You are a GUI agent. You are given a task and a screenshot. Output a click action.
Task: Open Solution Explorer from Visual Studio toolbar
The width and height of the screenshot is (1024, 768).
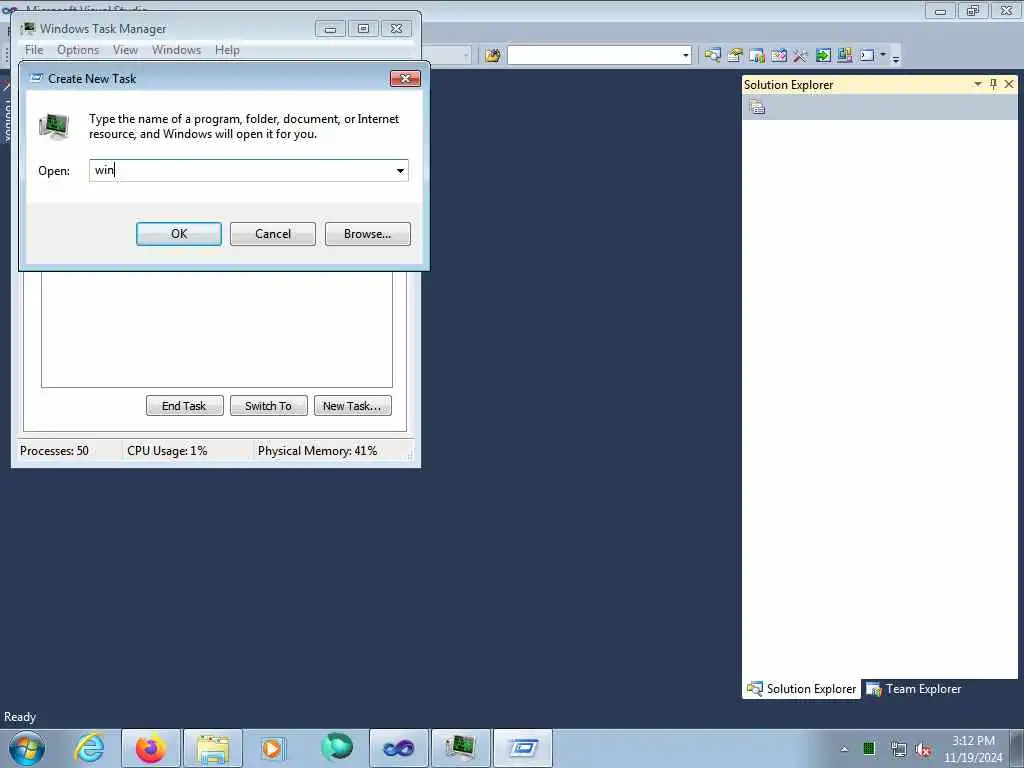click(x=712, y=56)
